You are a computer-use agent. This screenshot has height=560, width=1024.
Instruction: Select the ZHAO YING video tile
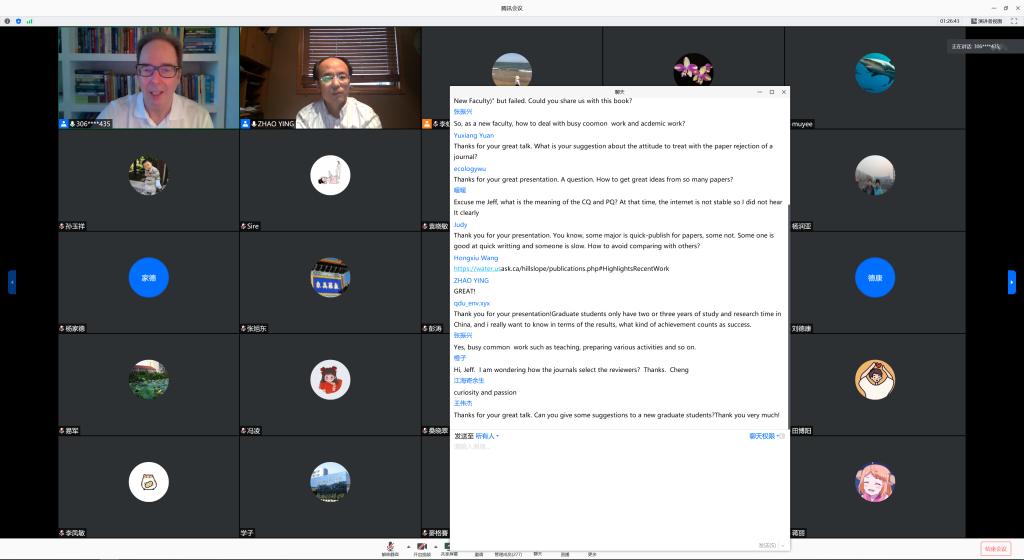pos(330,78)
